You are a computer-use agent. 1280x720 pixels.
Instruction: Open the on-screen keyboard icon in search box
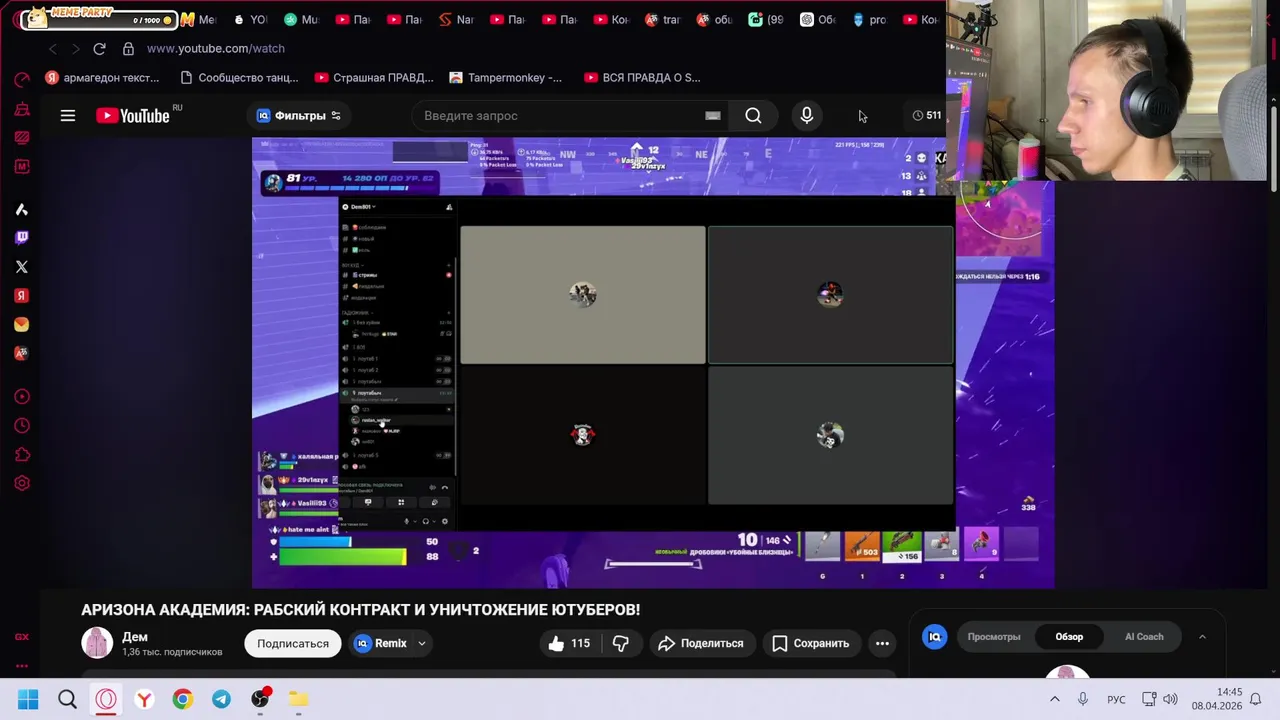(713, 116)
